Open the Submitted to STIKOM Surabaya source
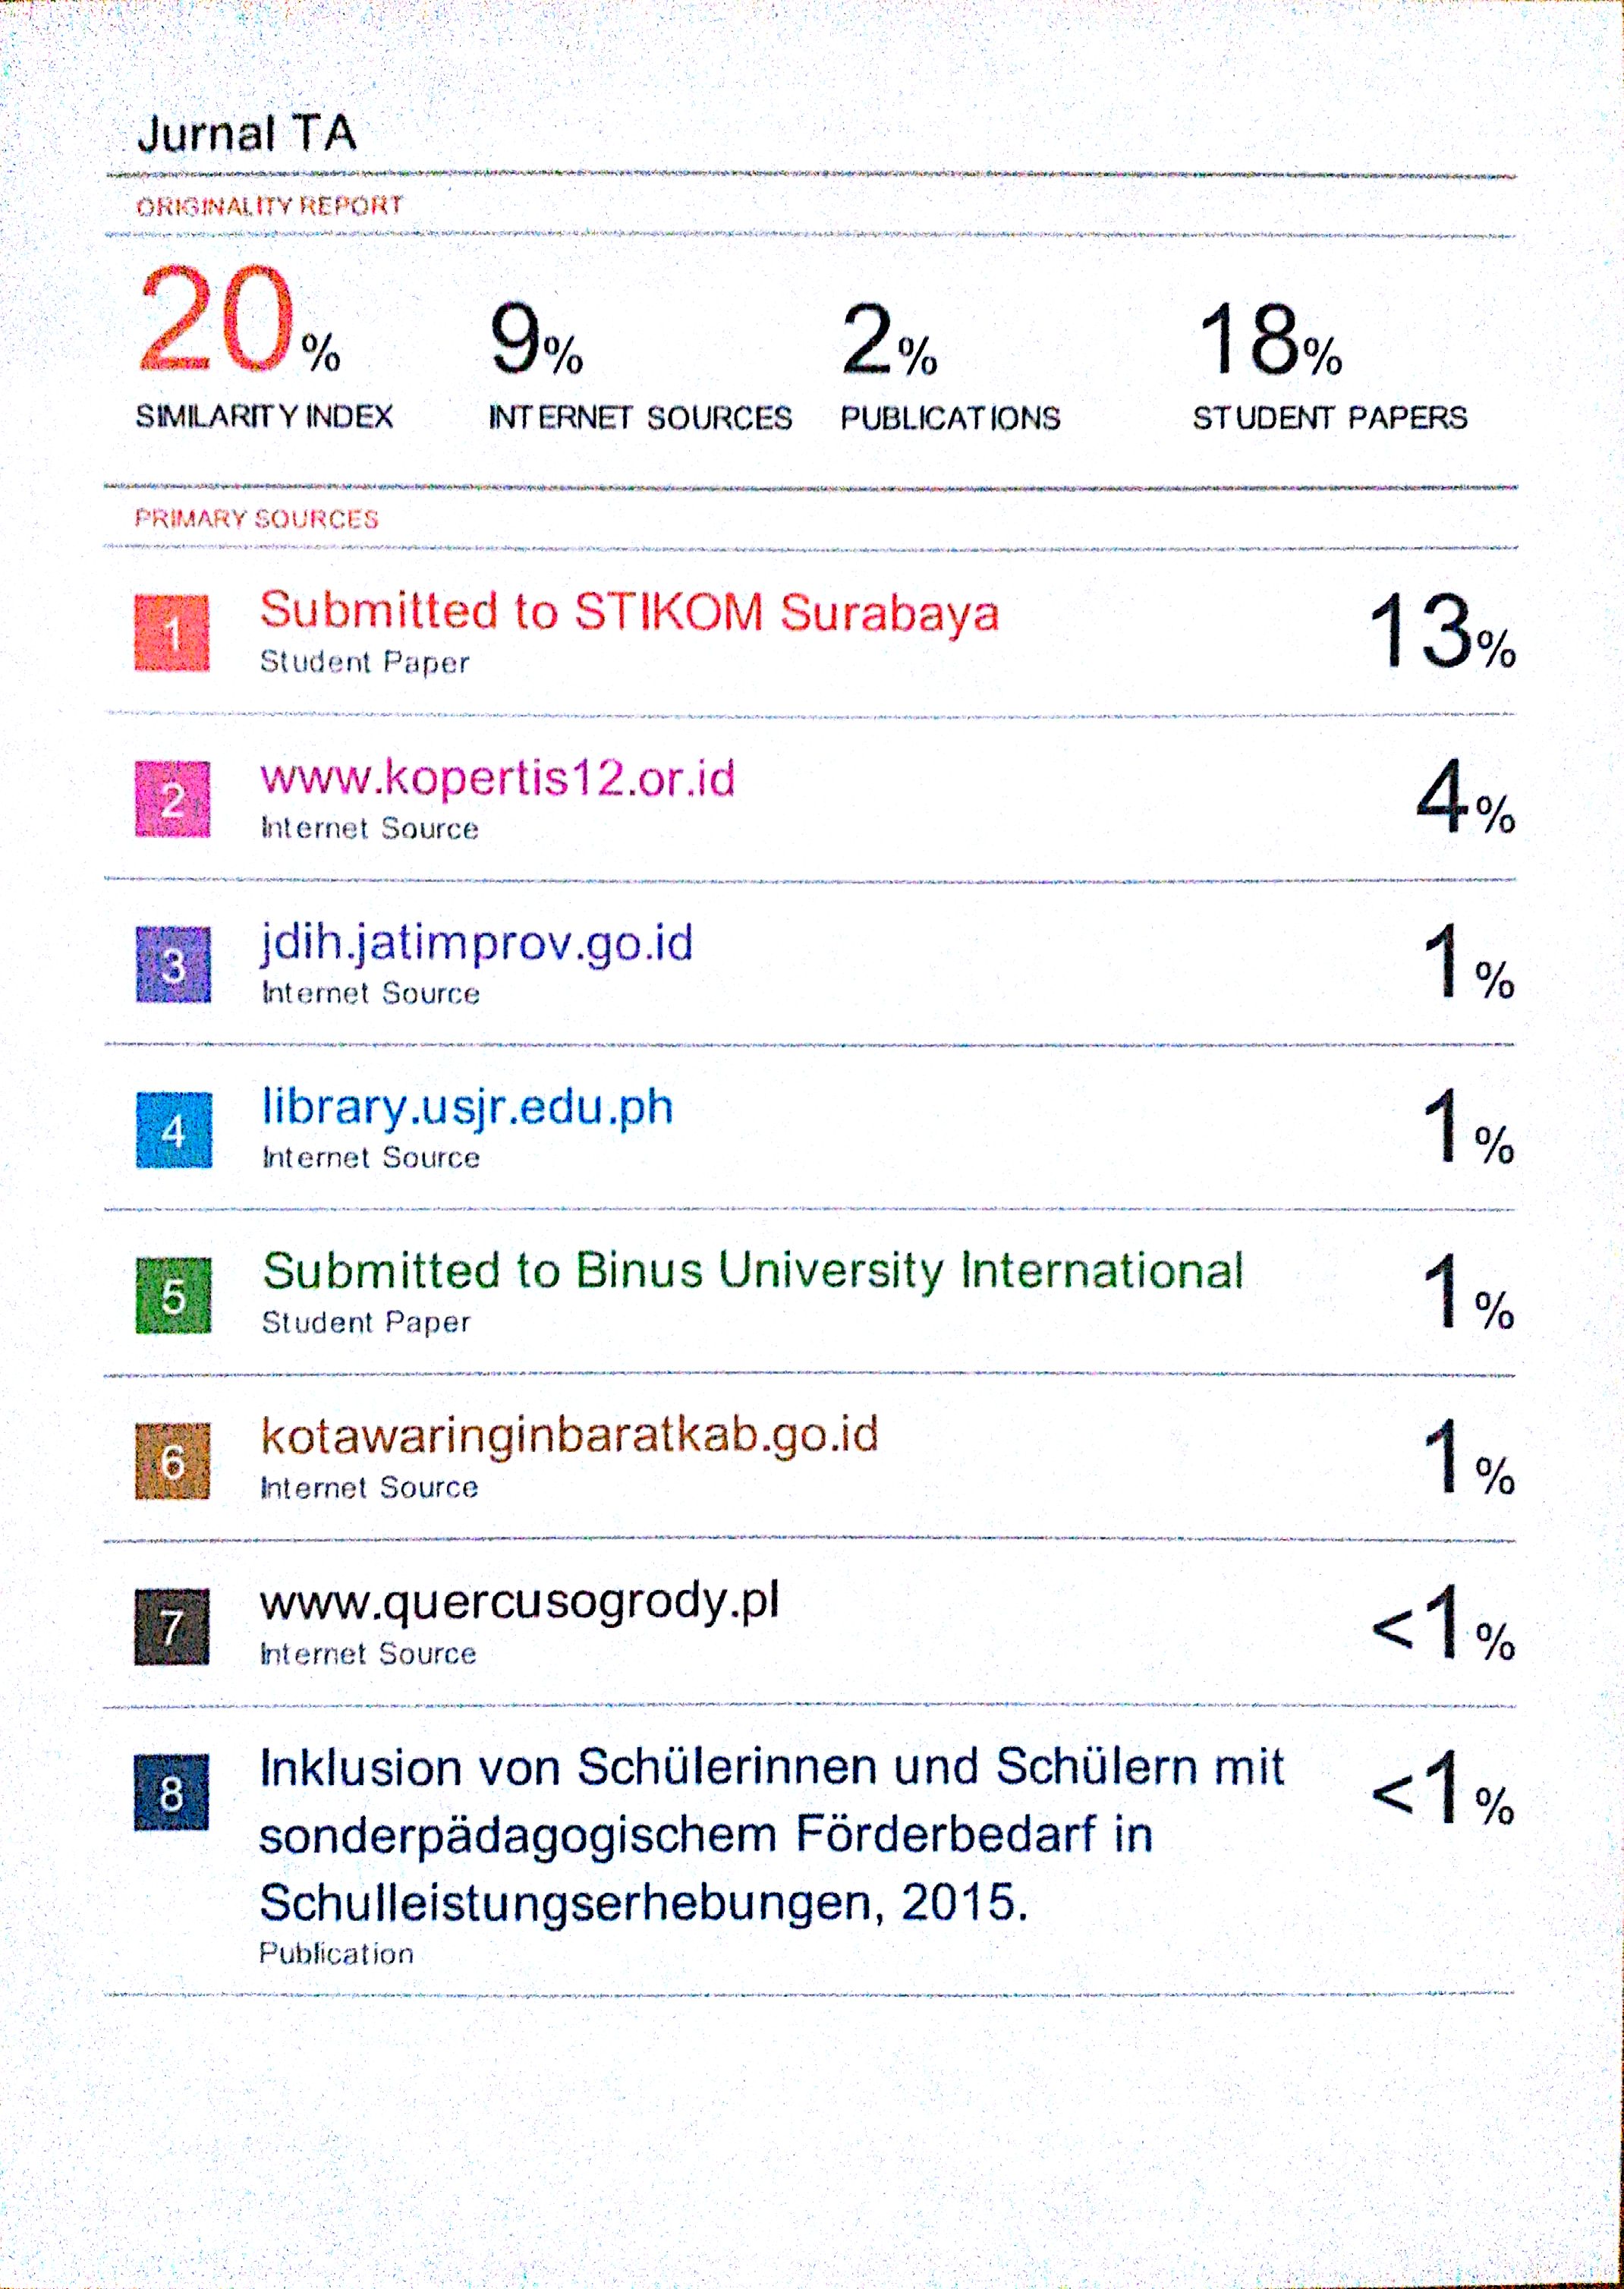The height and width of the screenshot is (2289, 1624). (x=629, y=611)
